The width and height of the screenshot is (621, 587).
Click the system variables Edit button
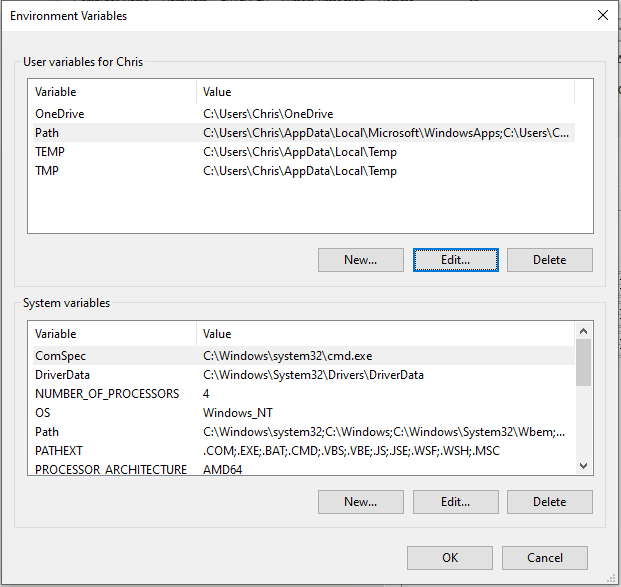pos(455,502)
